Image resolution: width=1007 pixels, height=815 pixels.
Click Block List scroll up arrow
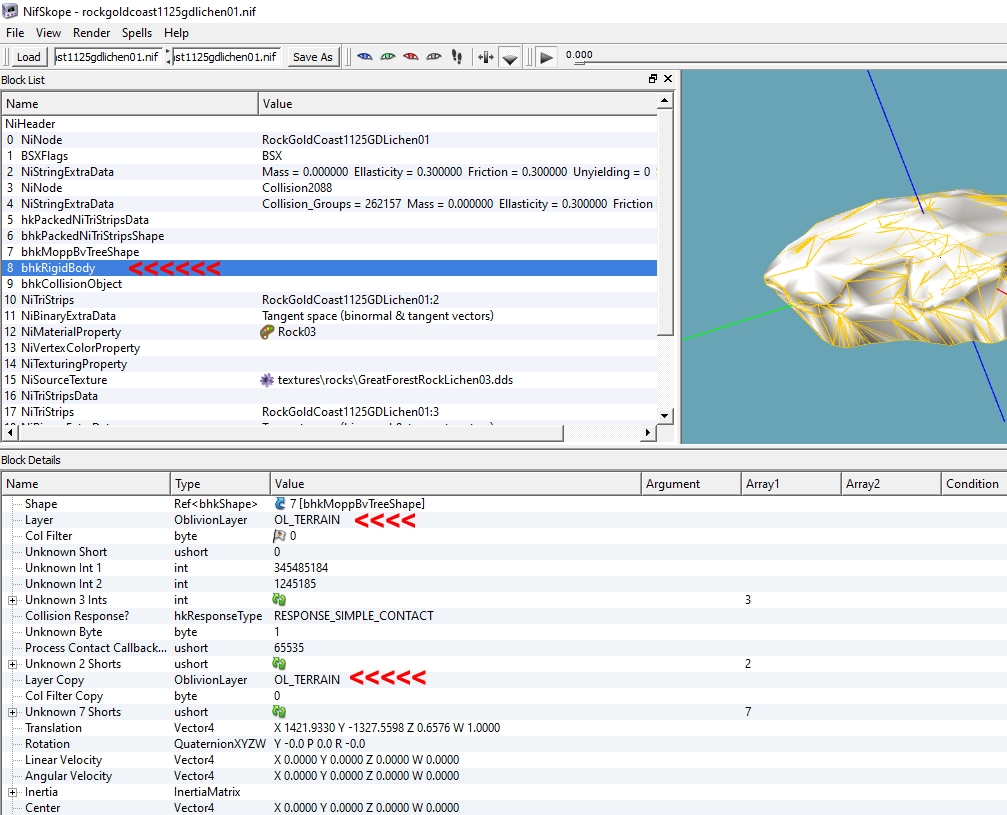click(665, 101)
